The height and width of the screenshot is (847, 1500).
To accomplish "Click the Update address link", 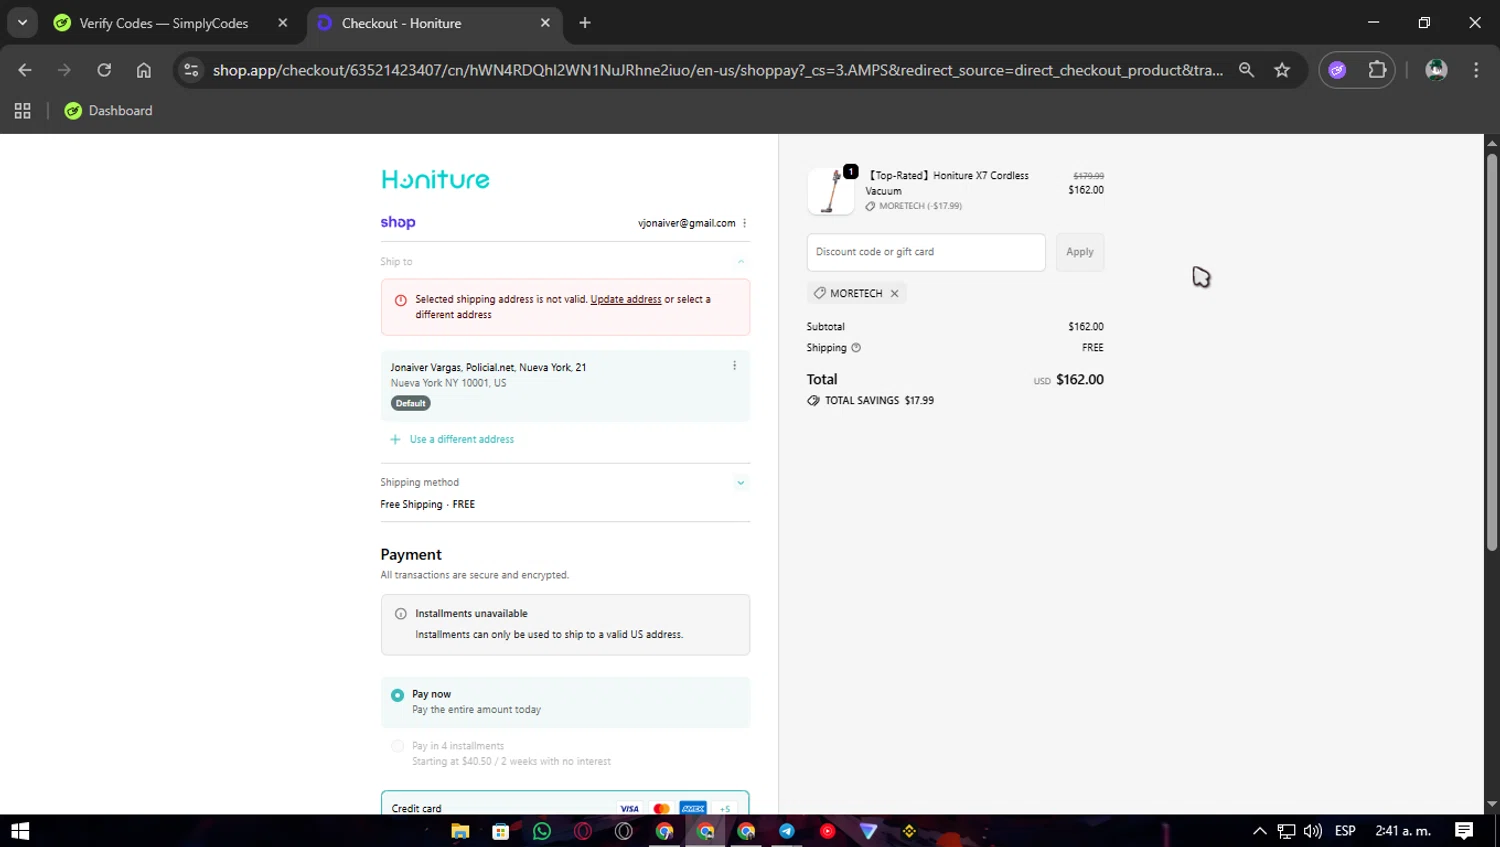I will (x=626, y=299).
